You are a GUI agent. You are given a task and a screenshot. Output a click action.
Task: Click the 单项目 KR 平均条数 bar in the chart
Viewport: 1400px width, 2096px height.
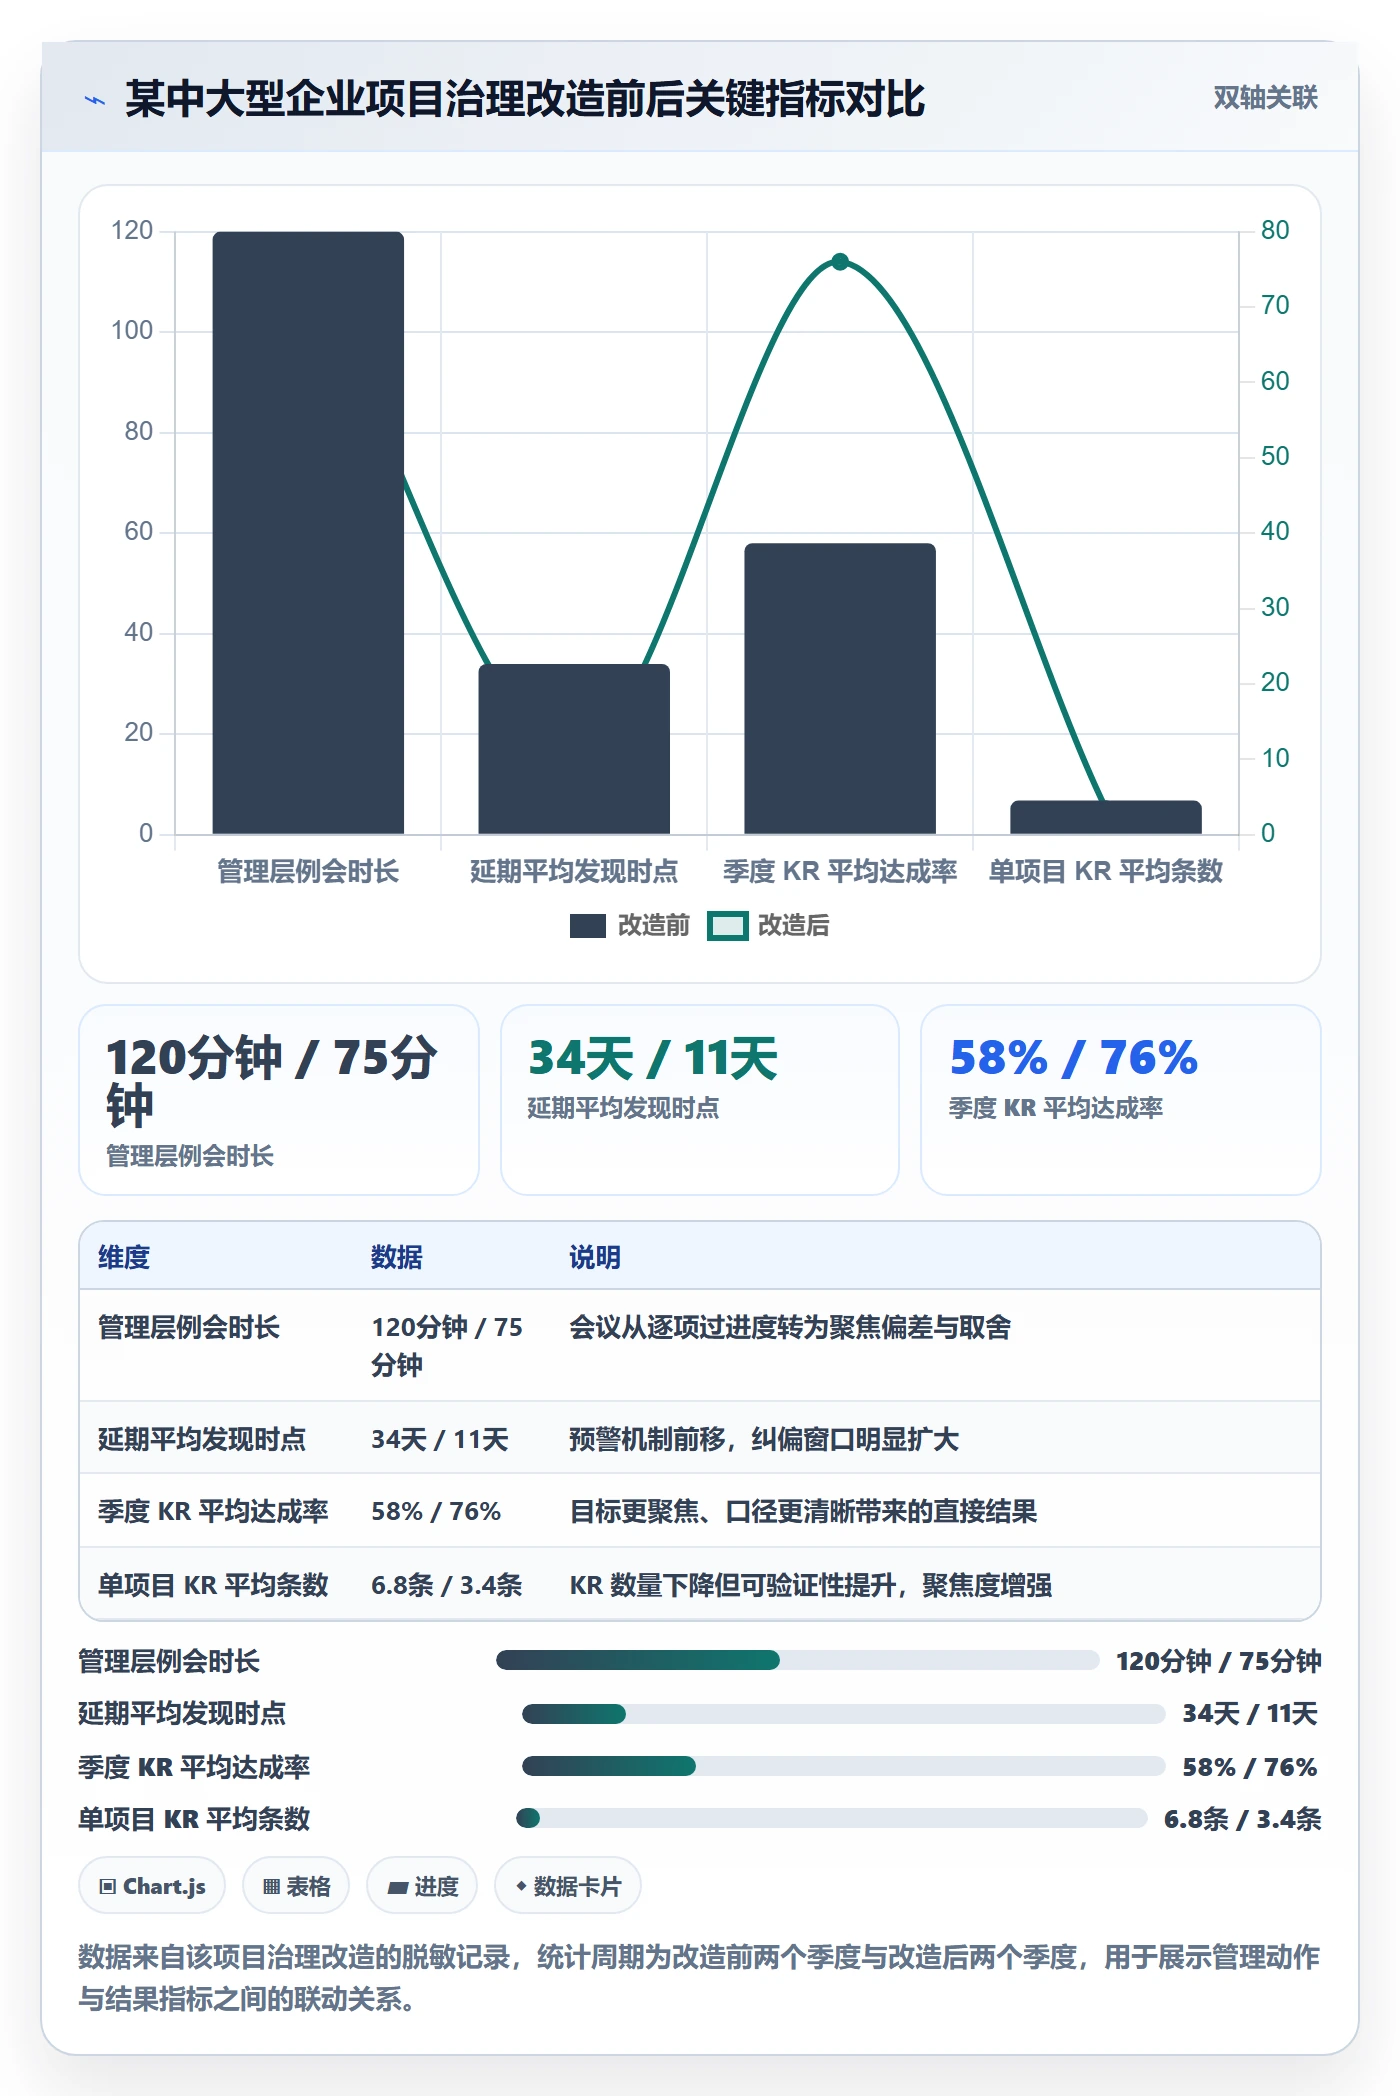[1106, 817]
